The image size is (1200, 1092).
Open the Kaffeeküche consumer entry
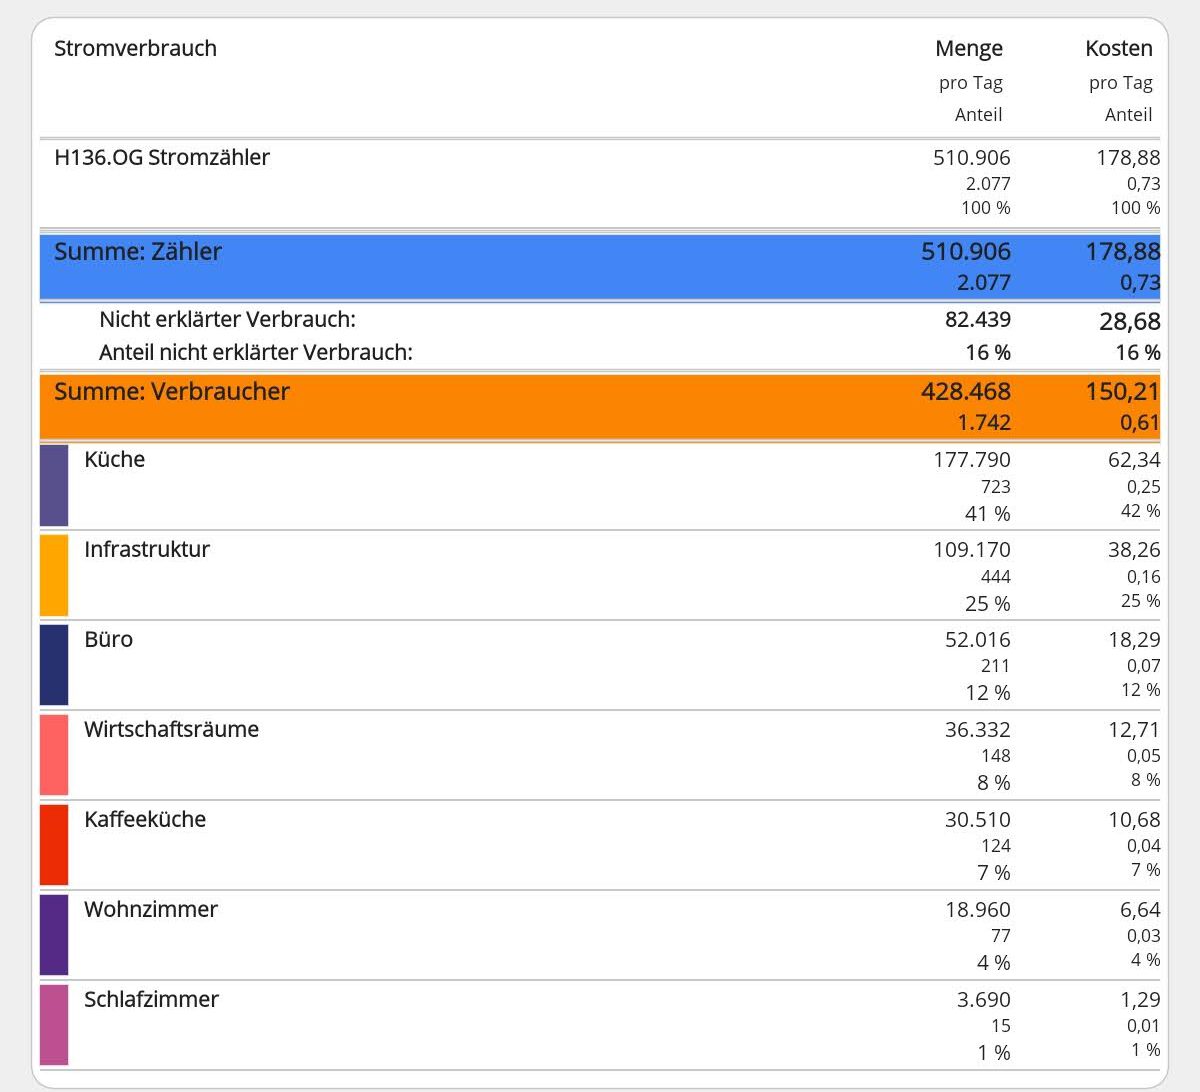(145, 820)
